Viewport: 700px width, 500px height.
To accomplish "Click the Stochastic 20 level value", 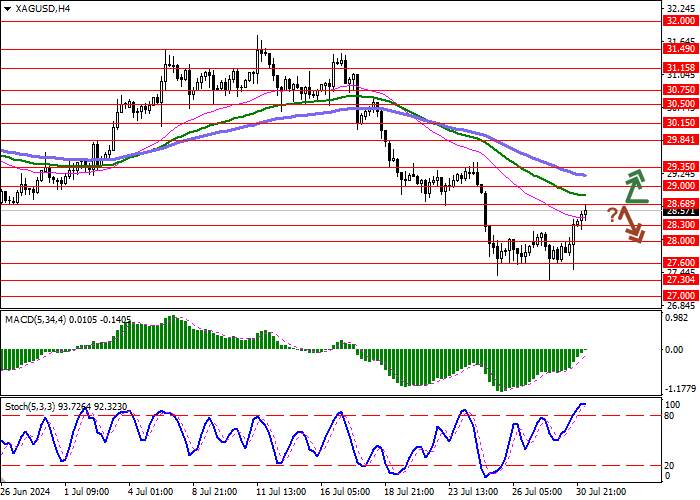I will pyautogui.click(x=670, y=466).
